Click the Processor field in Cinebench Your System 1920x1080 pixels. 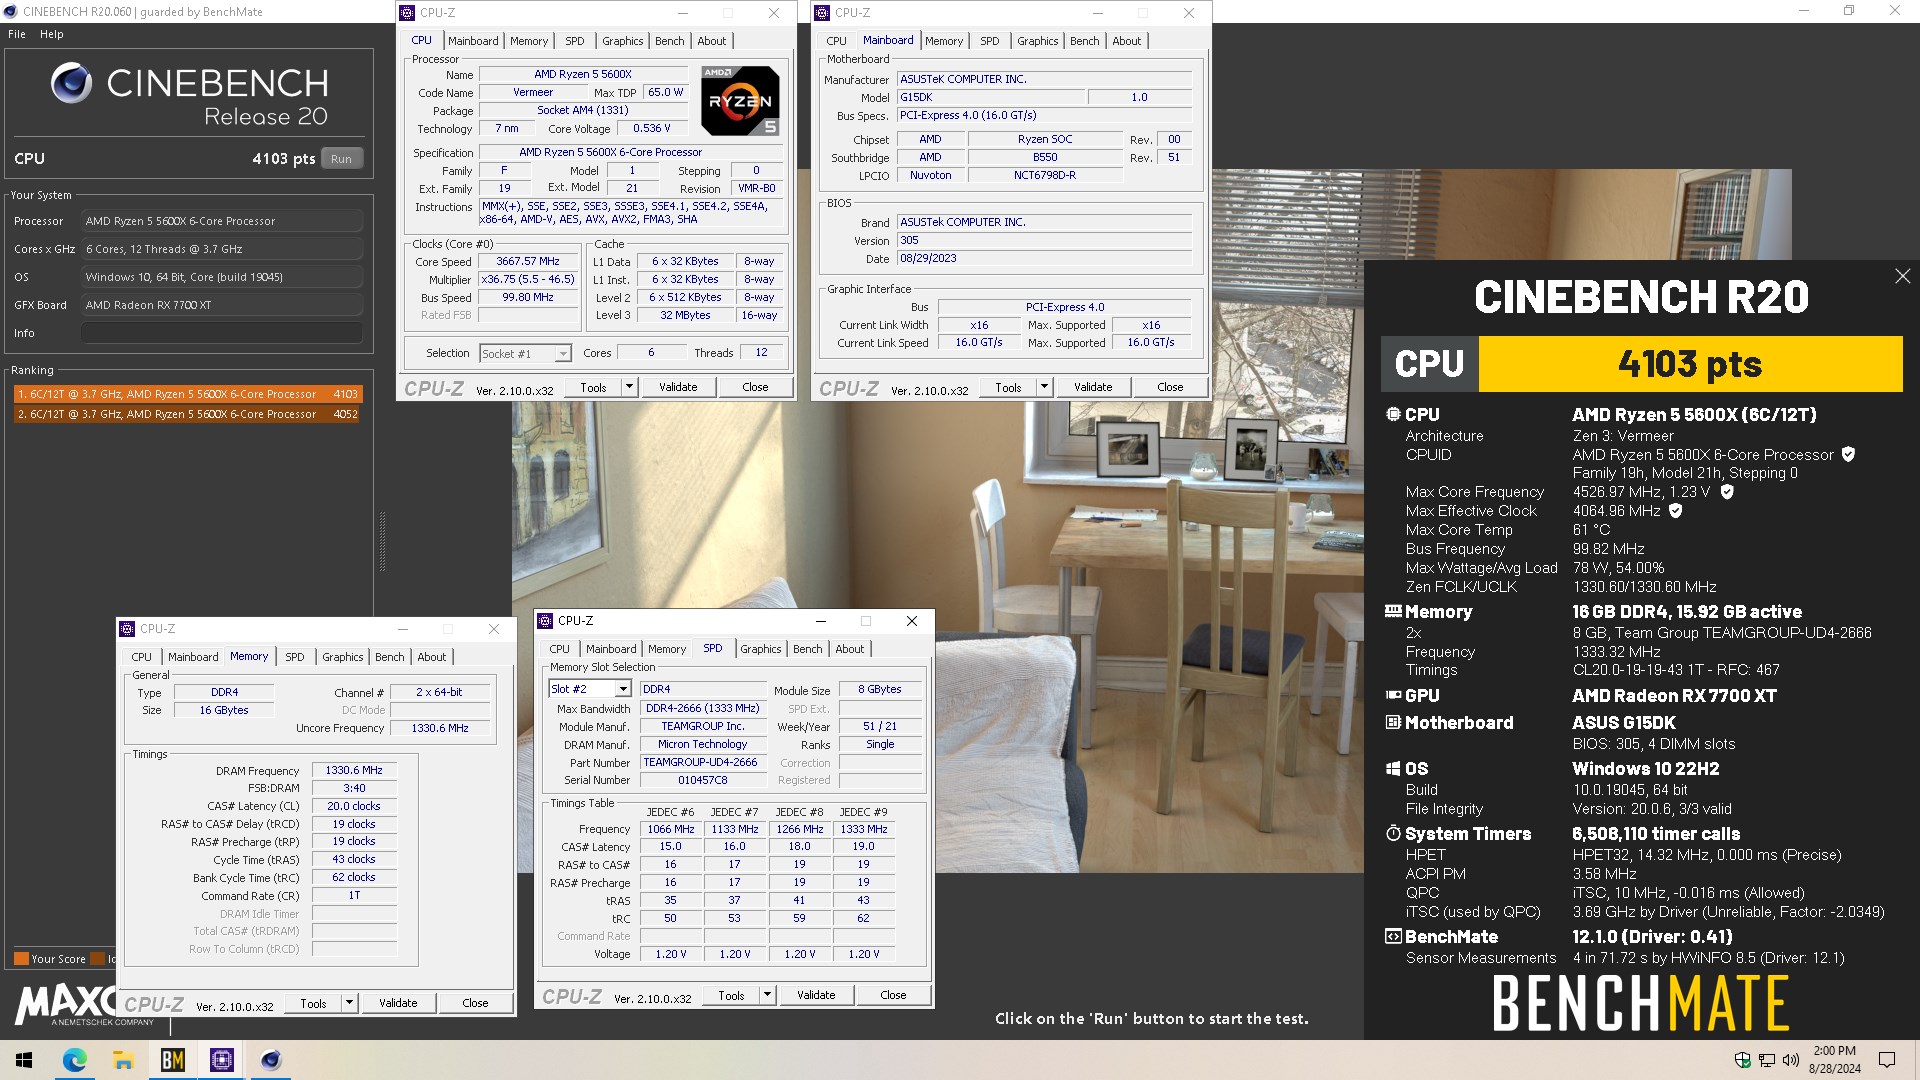click(222, 221)
